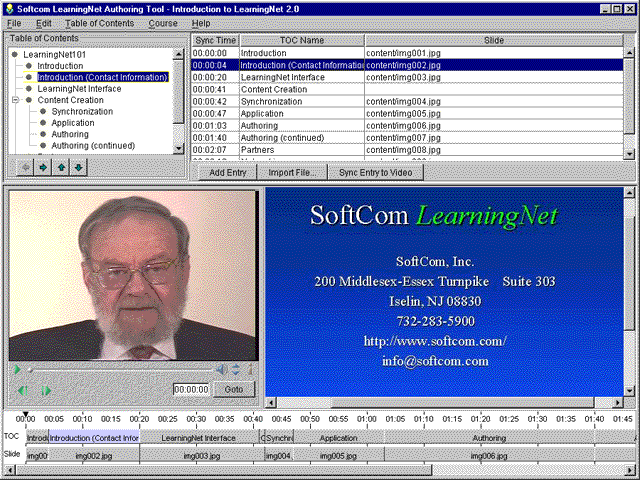The height and width of the screenshot is (480, 640).
Task: Select Content Creation in the TOC tree
Action: point(70,100)
